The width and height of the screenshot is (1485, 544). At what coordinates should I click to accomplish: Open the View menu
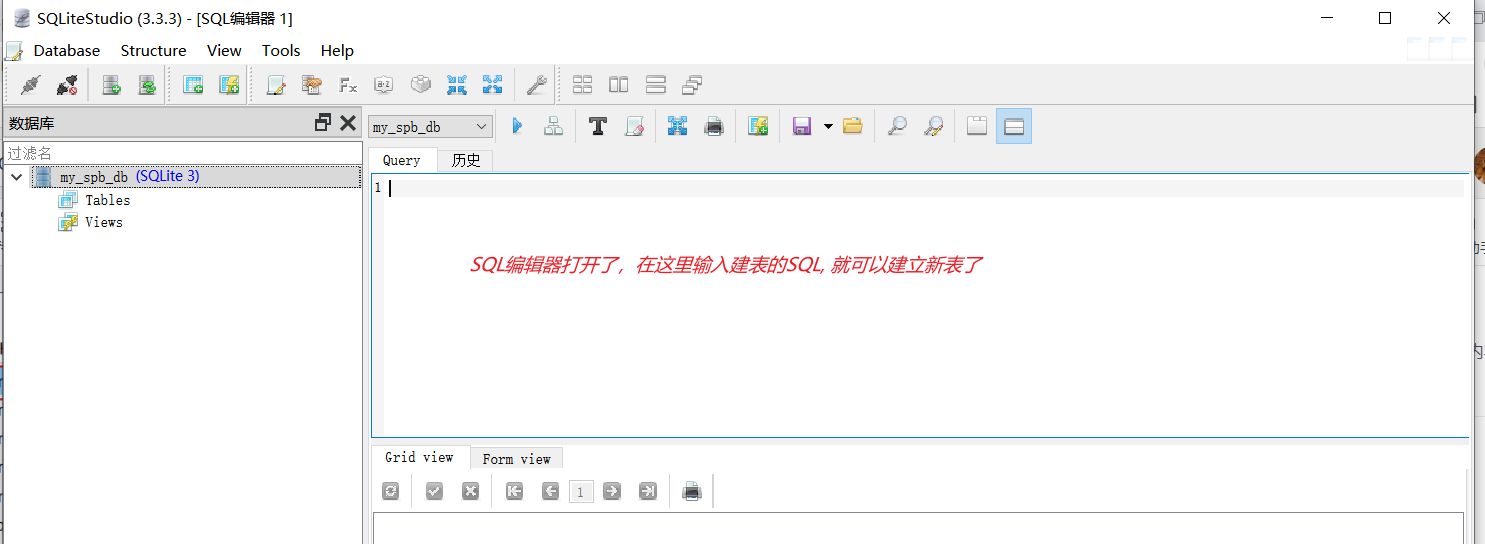click(x=224, y=50)
